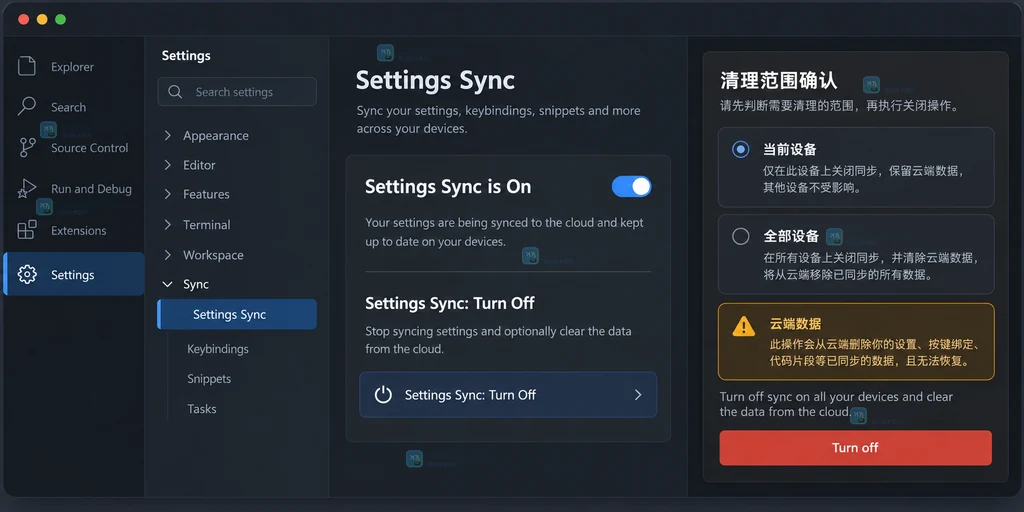Click the Settings Sync: Turn Off section heading
Viewport: 1024px width, 512px height.
(450, 303)
